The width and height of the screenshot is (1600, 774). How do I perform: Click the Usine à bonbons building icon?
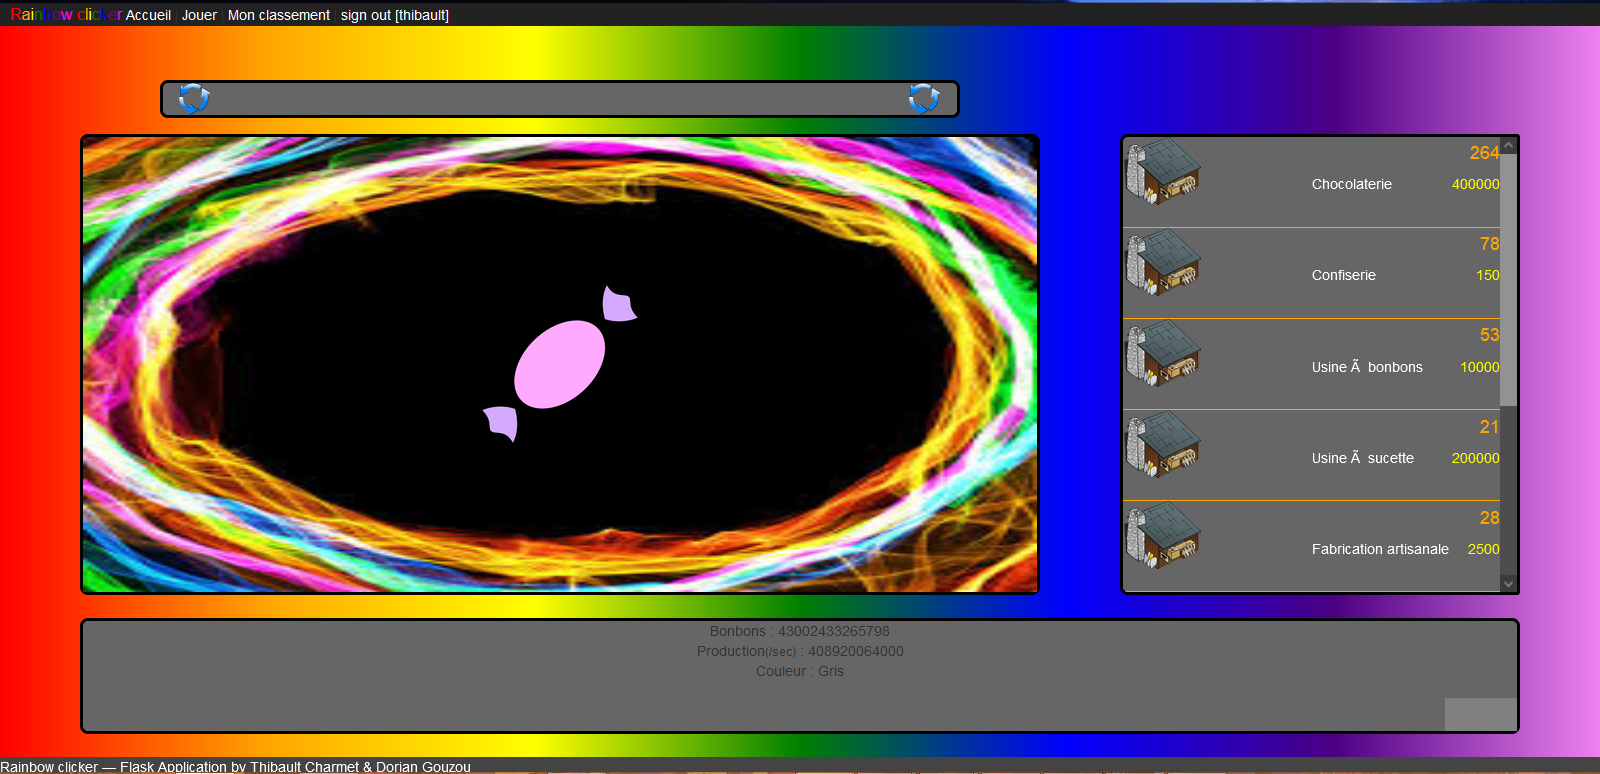(1163, 354)
